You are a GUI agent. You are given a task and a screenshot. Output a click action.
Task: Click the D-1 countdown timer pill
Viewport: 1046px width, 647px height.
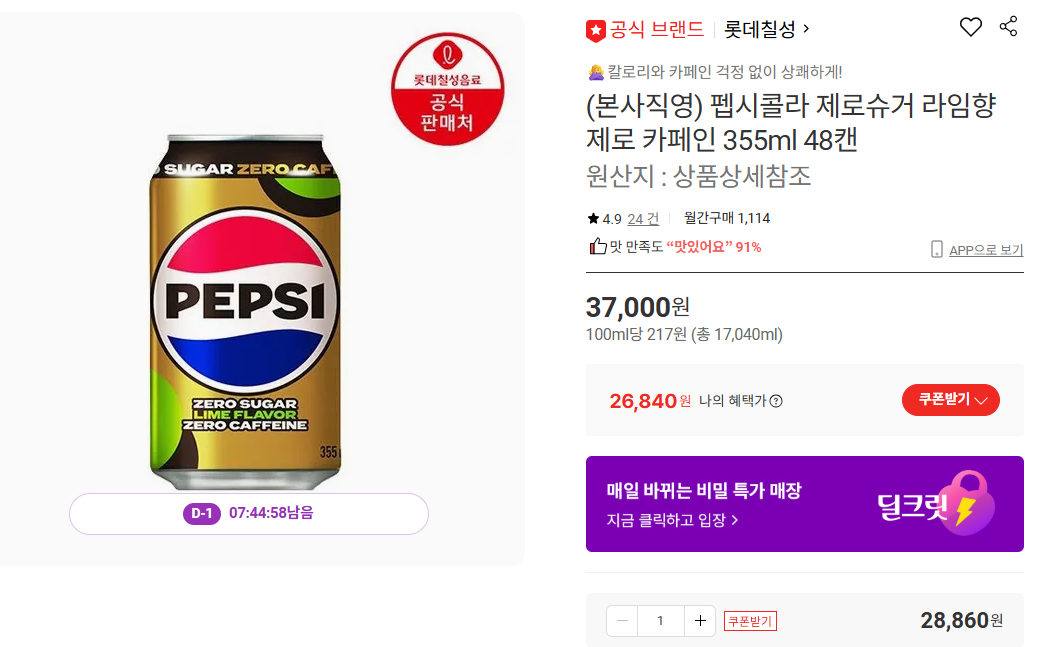[x=249, y=514]
